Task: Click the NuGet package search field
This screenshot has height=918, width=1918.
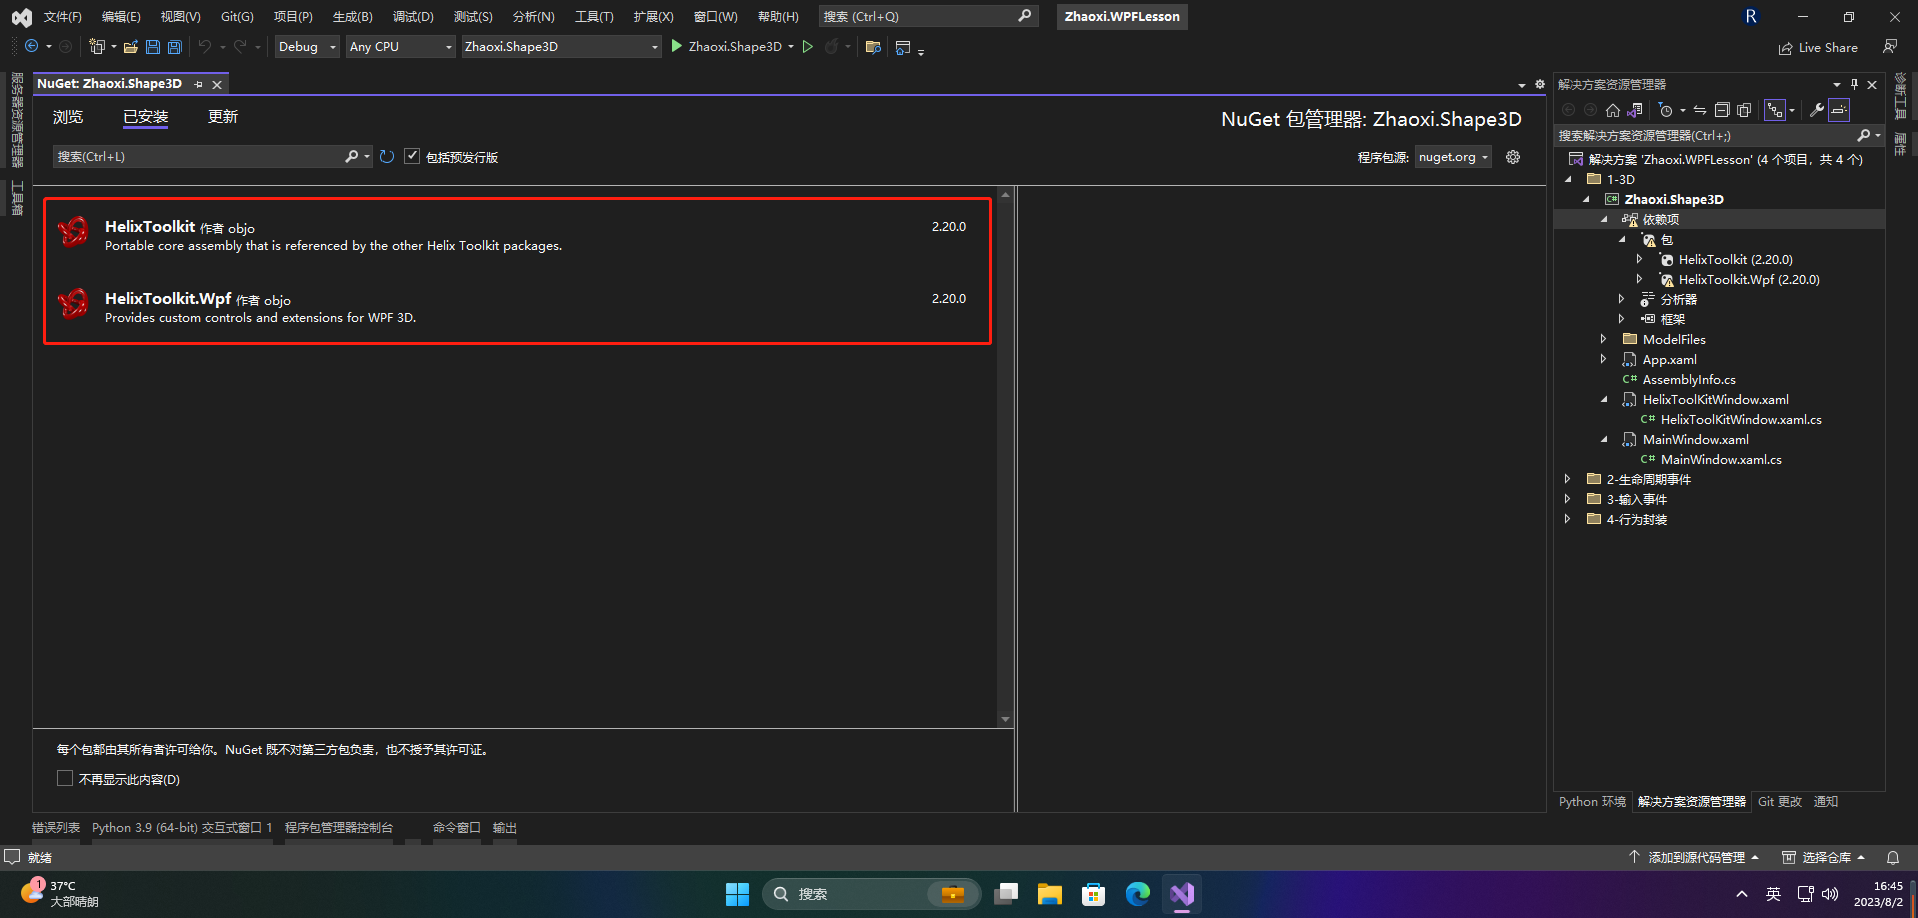Action: point(200,157)
